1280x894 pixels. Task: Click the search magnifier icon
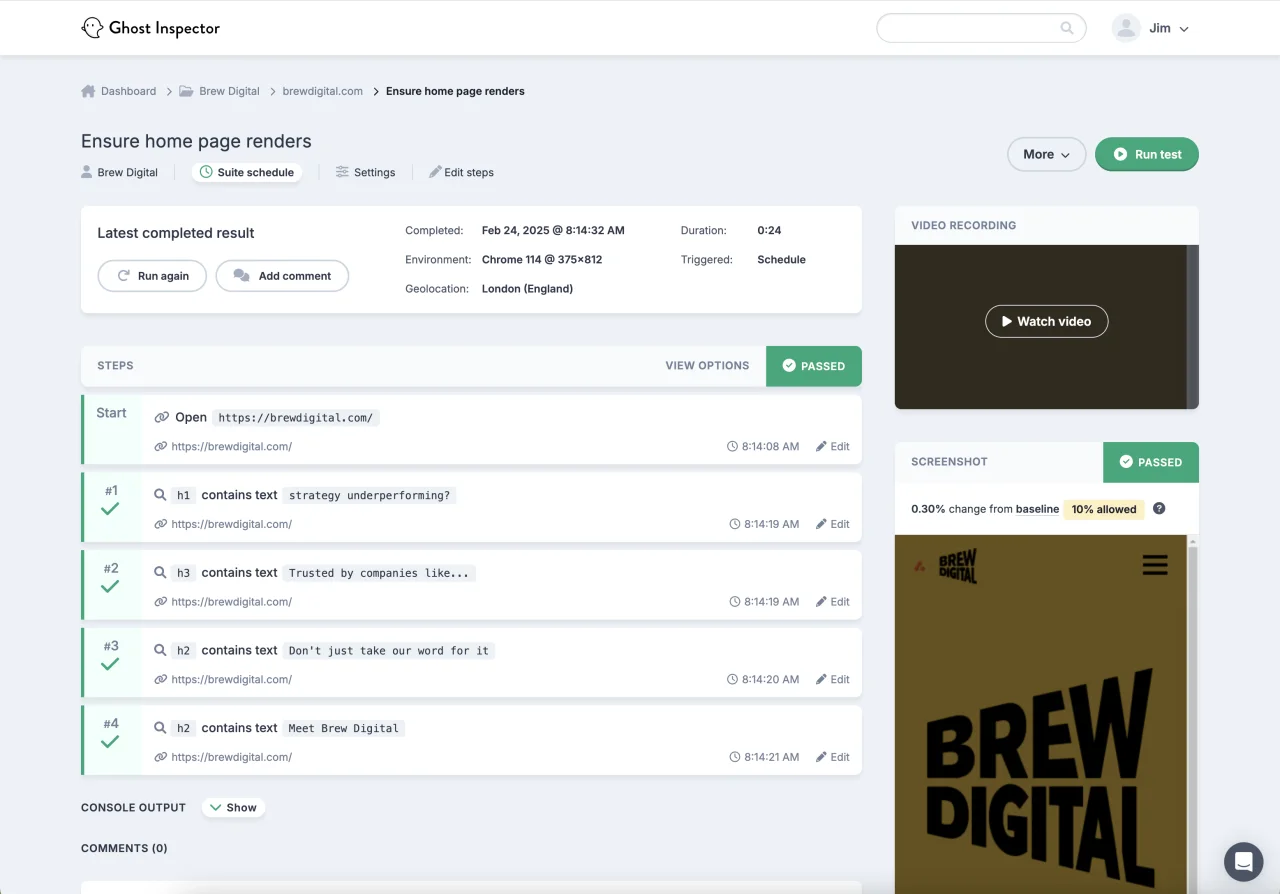(1067, 28)
